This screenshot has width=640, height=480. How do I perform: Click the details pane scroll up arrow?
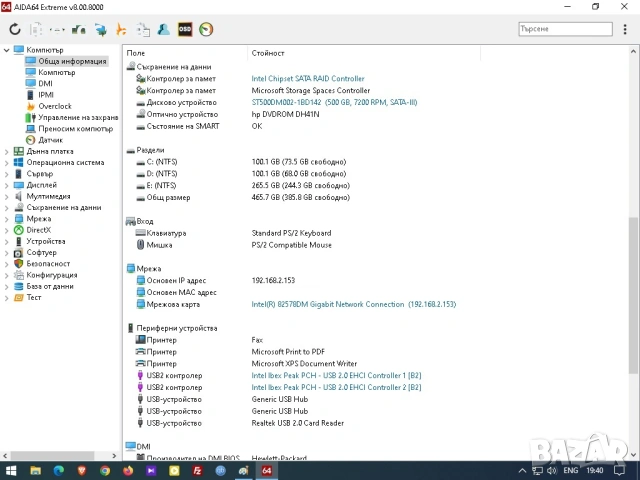(633, 51)
